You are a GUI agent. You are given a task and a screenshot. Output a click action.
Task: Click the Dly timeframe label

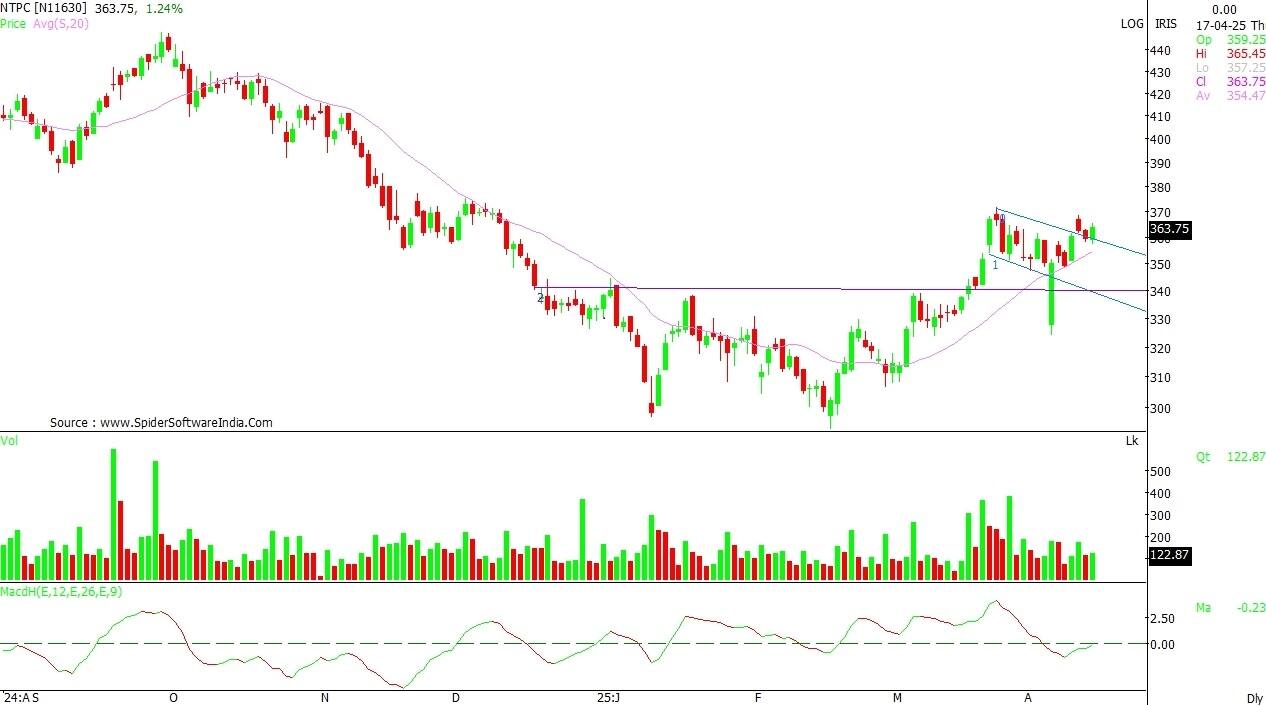(1254, 697)
